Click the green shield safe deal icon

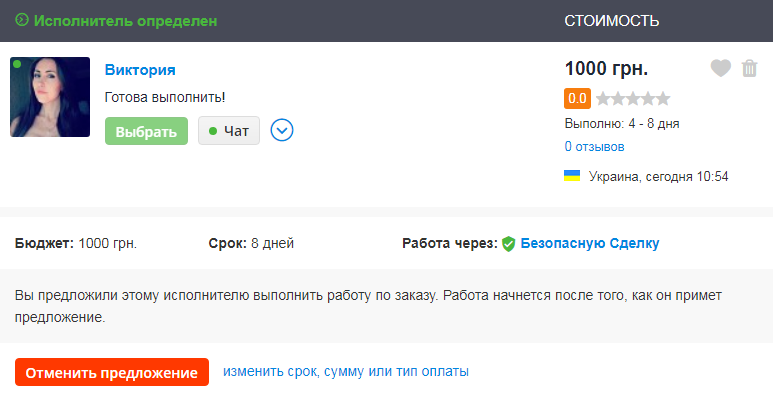pos(508,244)
